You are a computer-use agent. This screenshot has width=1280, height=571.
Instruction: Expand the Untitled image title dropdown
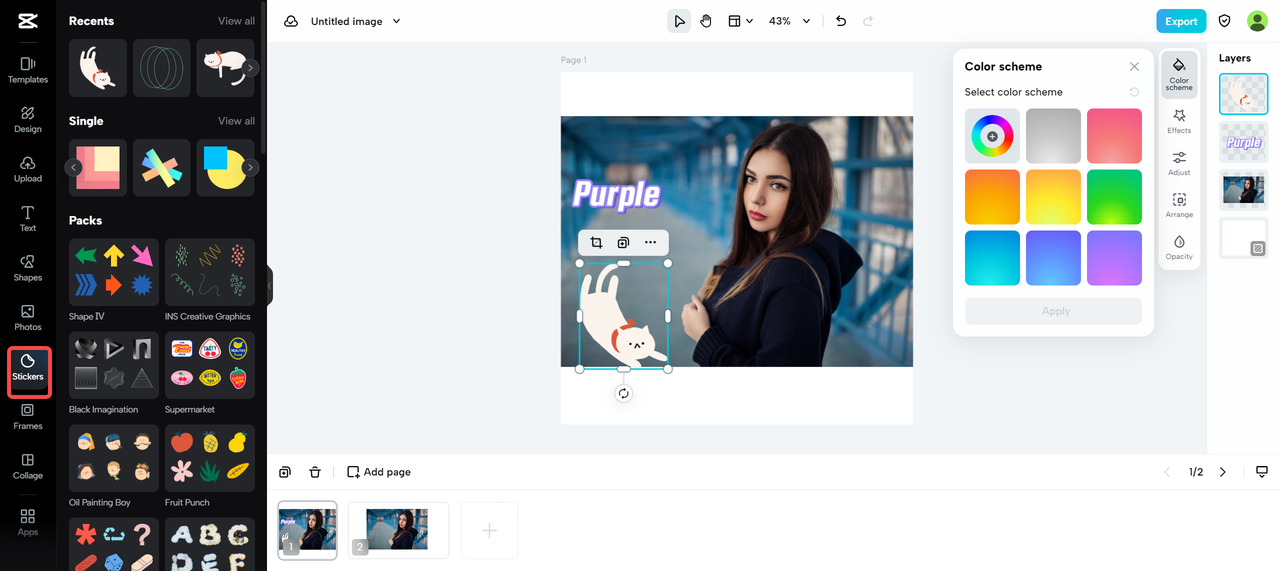tap(396, 21)
